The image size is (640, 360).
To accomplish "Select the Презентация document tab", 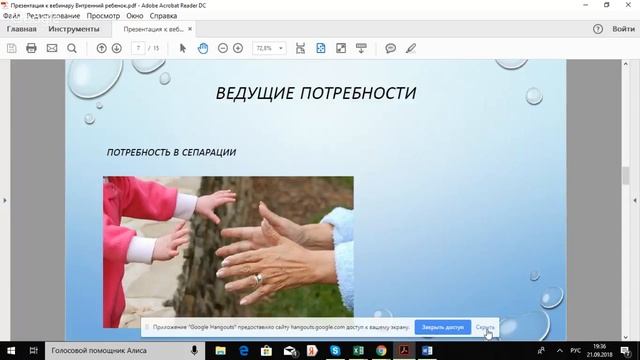I will coord(153,29).
